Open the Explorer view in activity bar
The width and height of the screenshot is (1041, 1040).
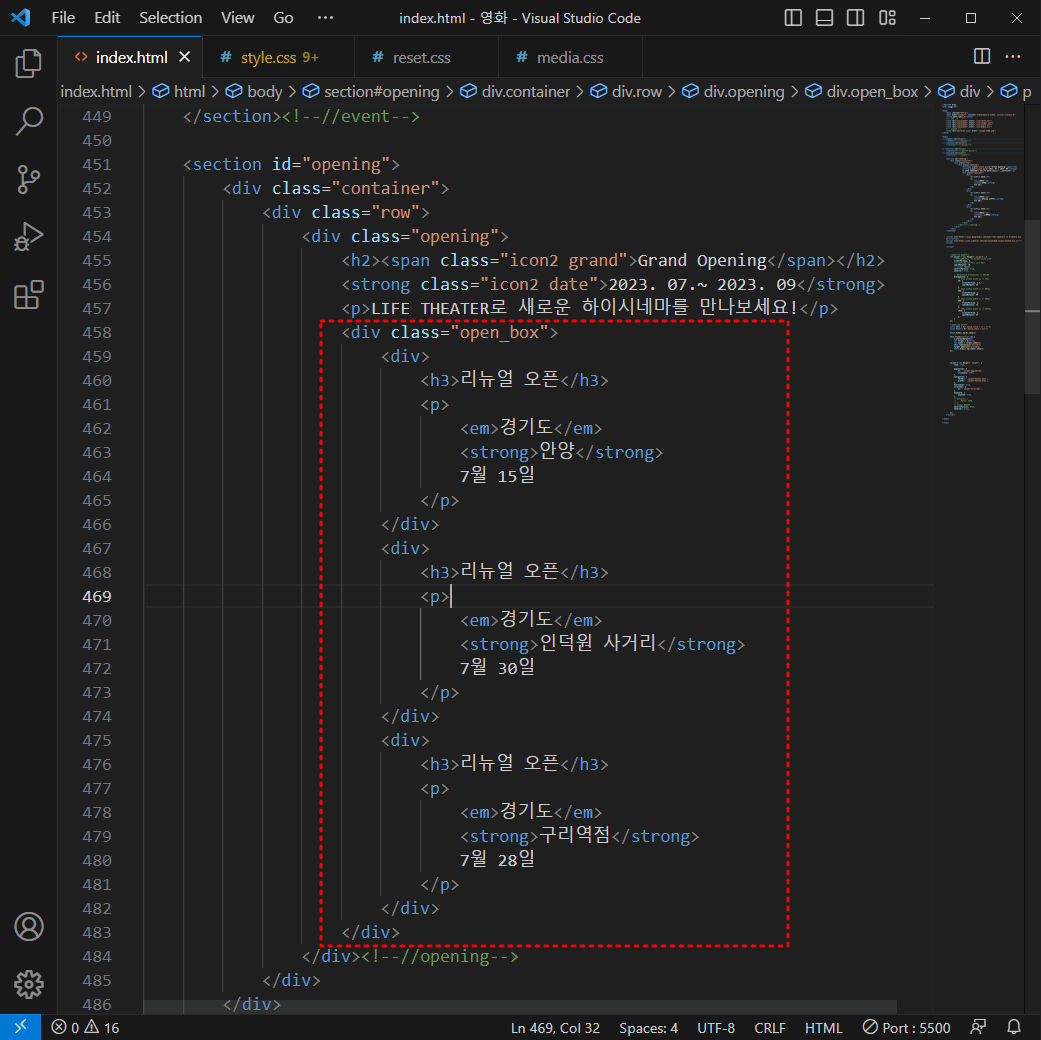[29, 63]
